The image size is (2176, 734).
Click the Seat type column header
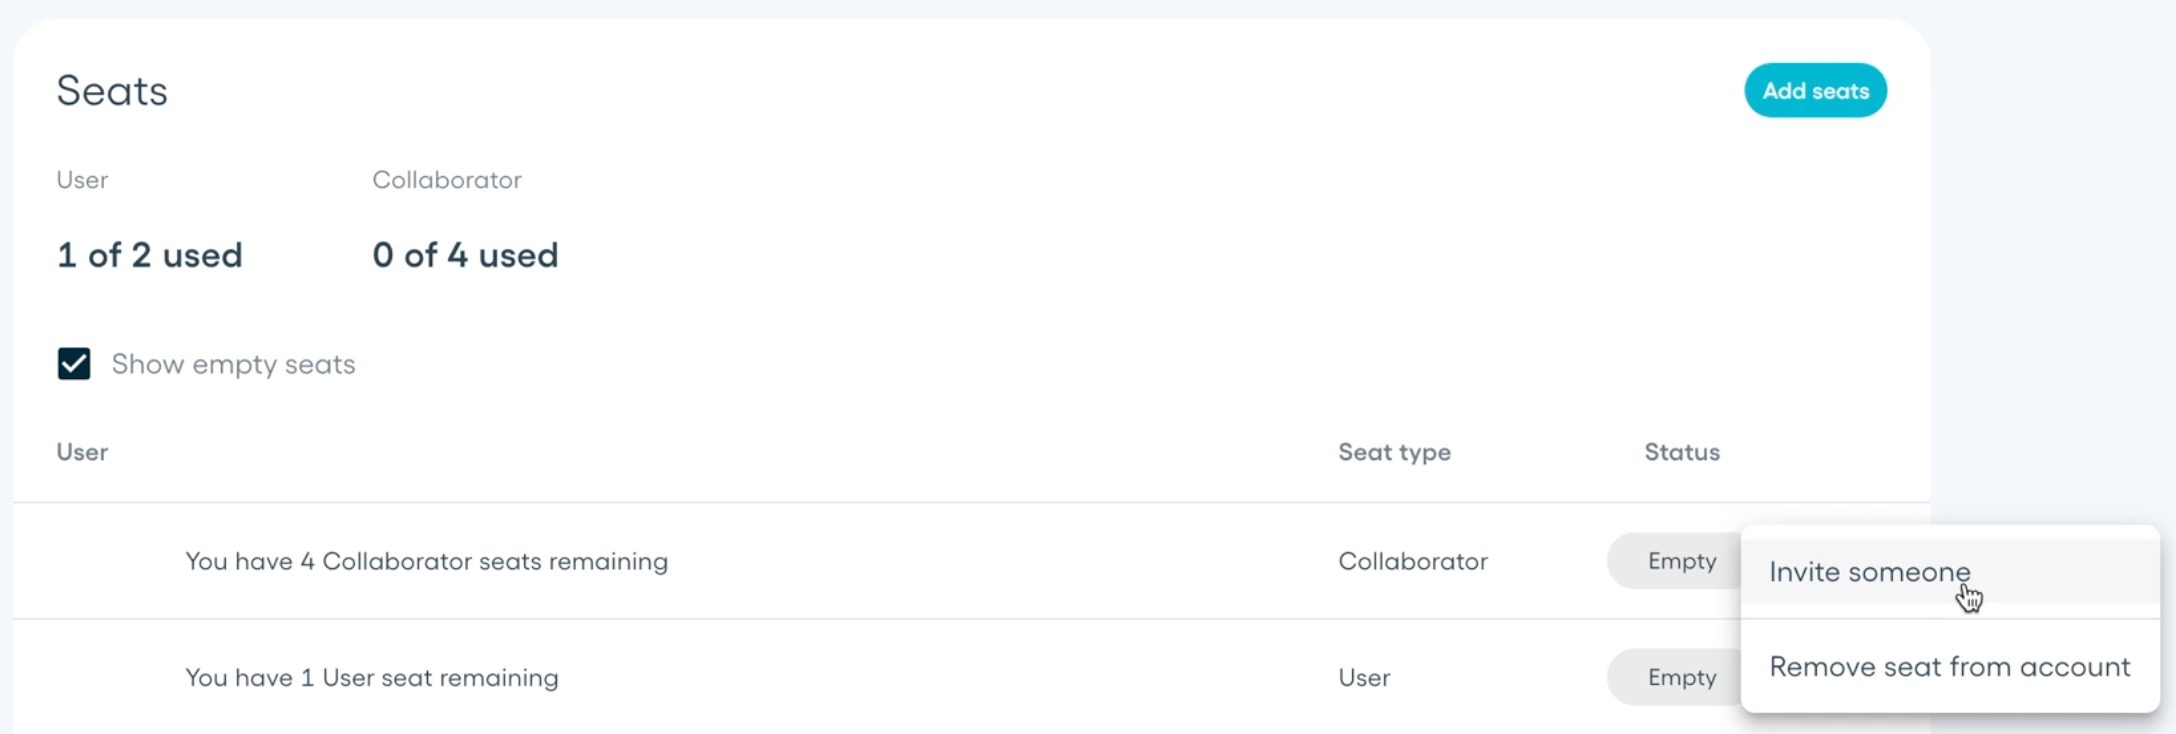pos(1394,452)
